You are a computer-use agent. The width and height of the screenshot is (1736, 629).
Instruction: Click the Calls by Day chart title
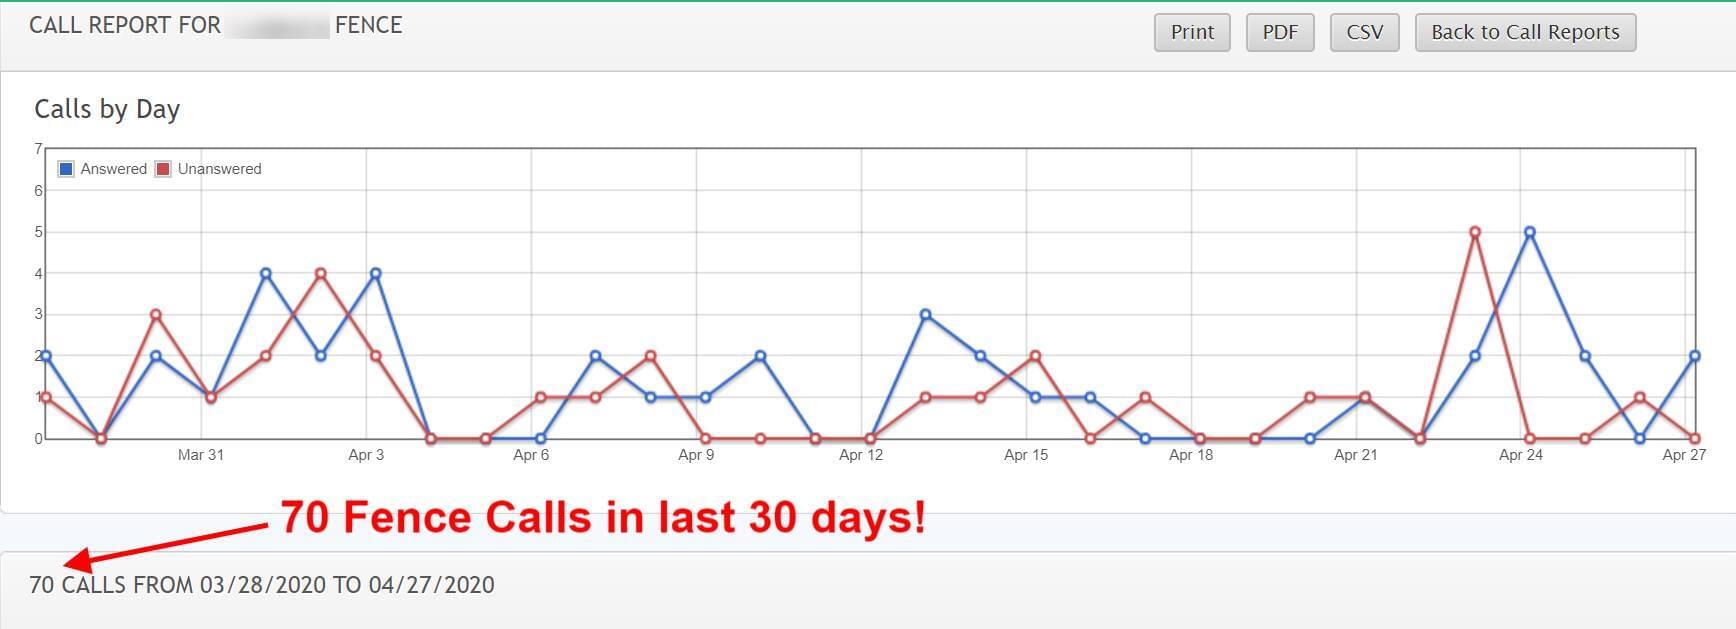[107, 109]
